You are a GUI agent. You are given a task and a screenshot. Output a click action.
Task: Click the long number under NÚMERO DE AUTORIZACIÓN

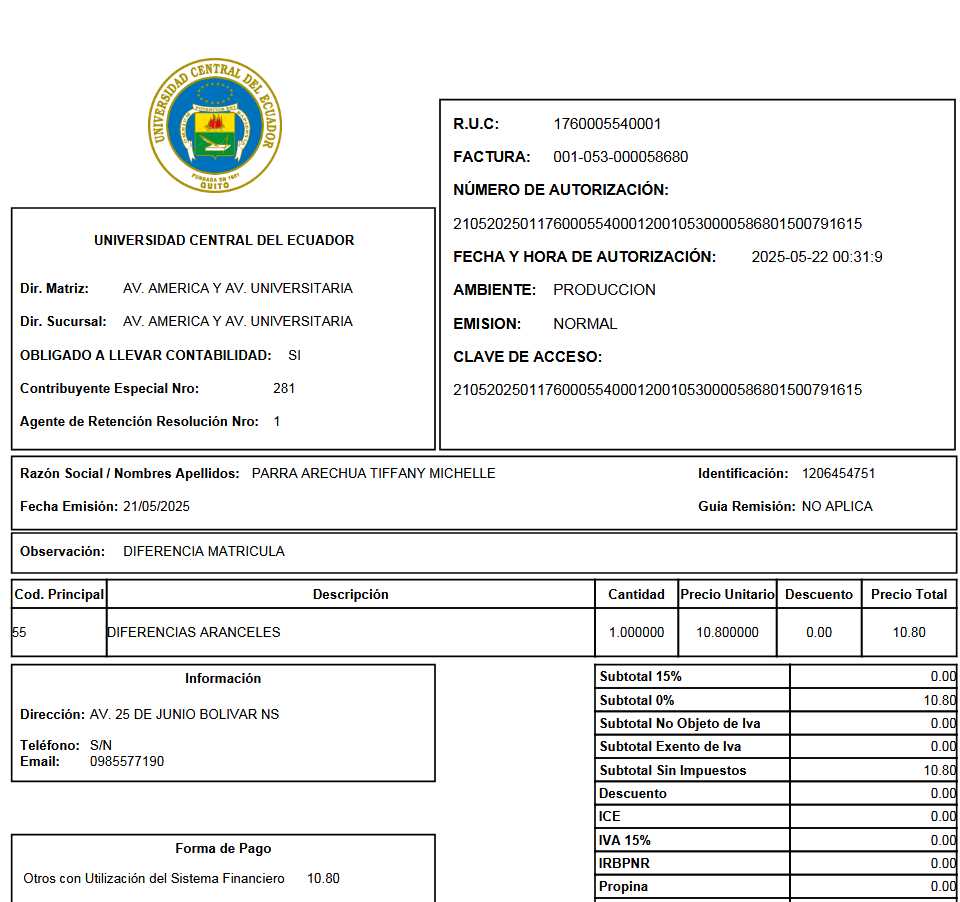tap(658, 224)
